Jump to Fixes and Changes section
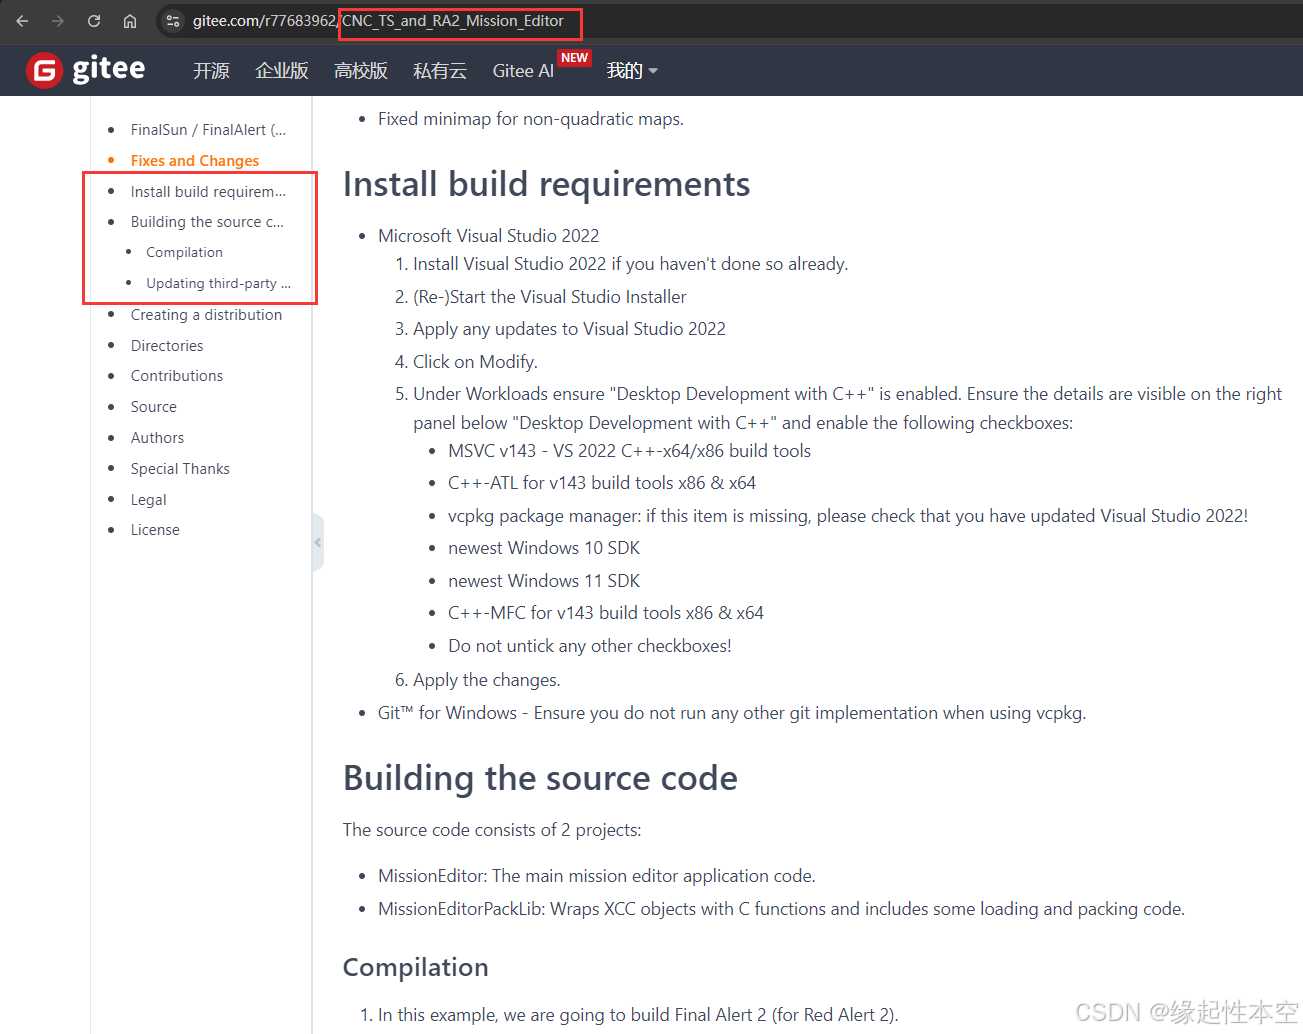This screenshot has width=1303, height=1034. pyautogui.click(x=195, y=160)
